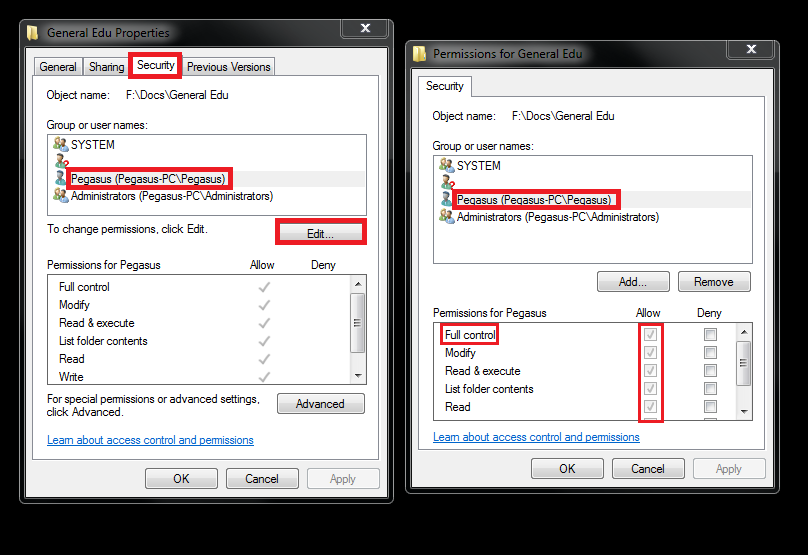Open the General tab in Properties
The width and height of the screenshot is (808, 555).
pyautogui.click(x=58, y=67)
